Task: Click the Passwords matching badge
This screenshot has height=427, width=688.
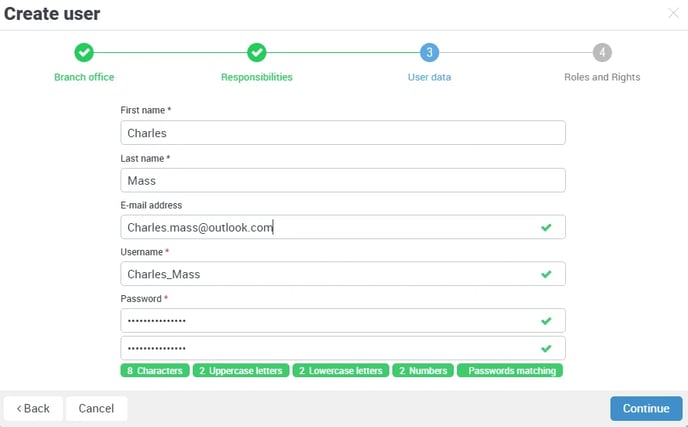Action: point(510,371)
